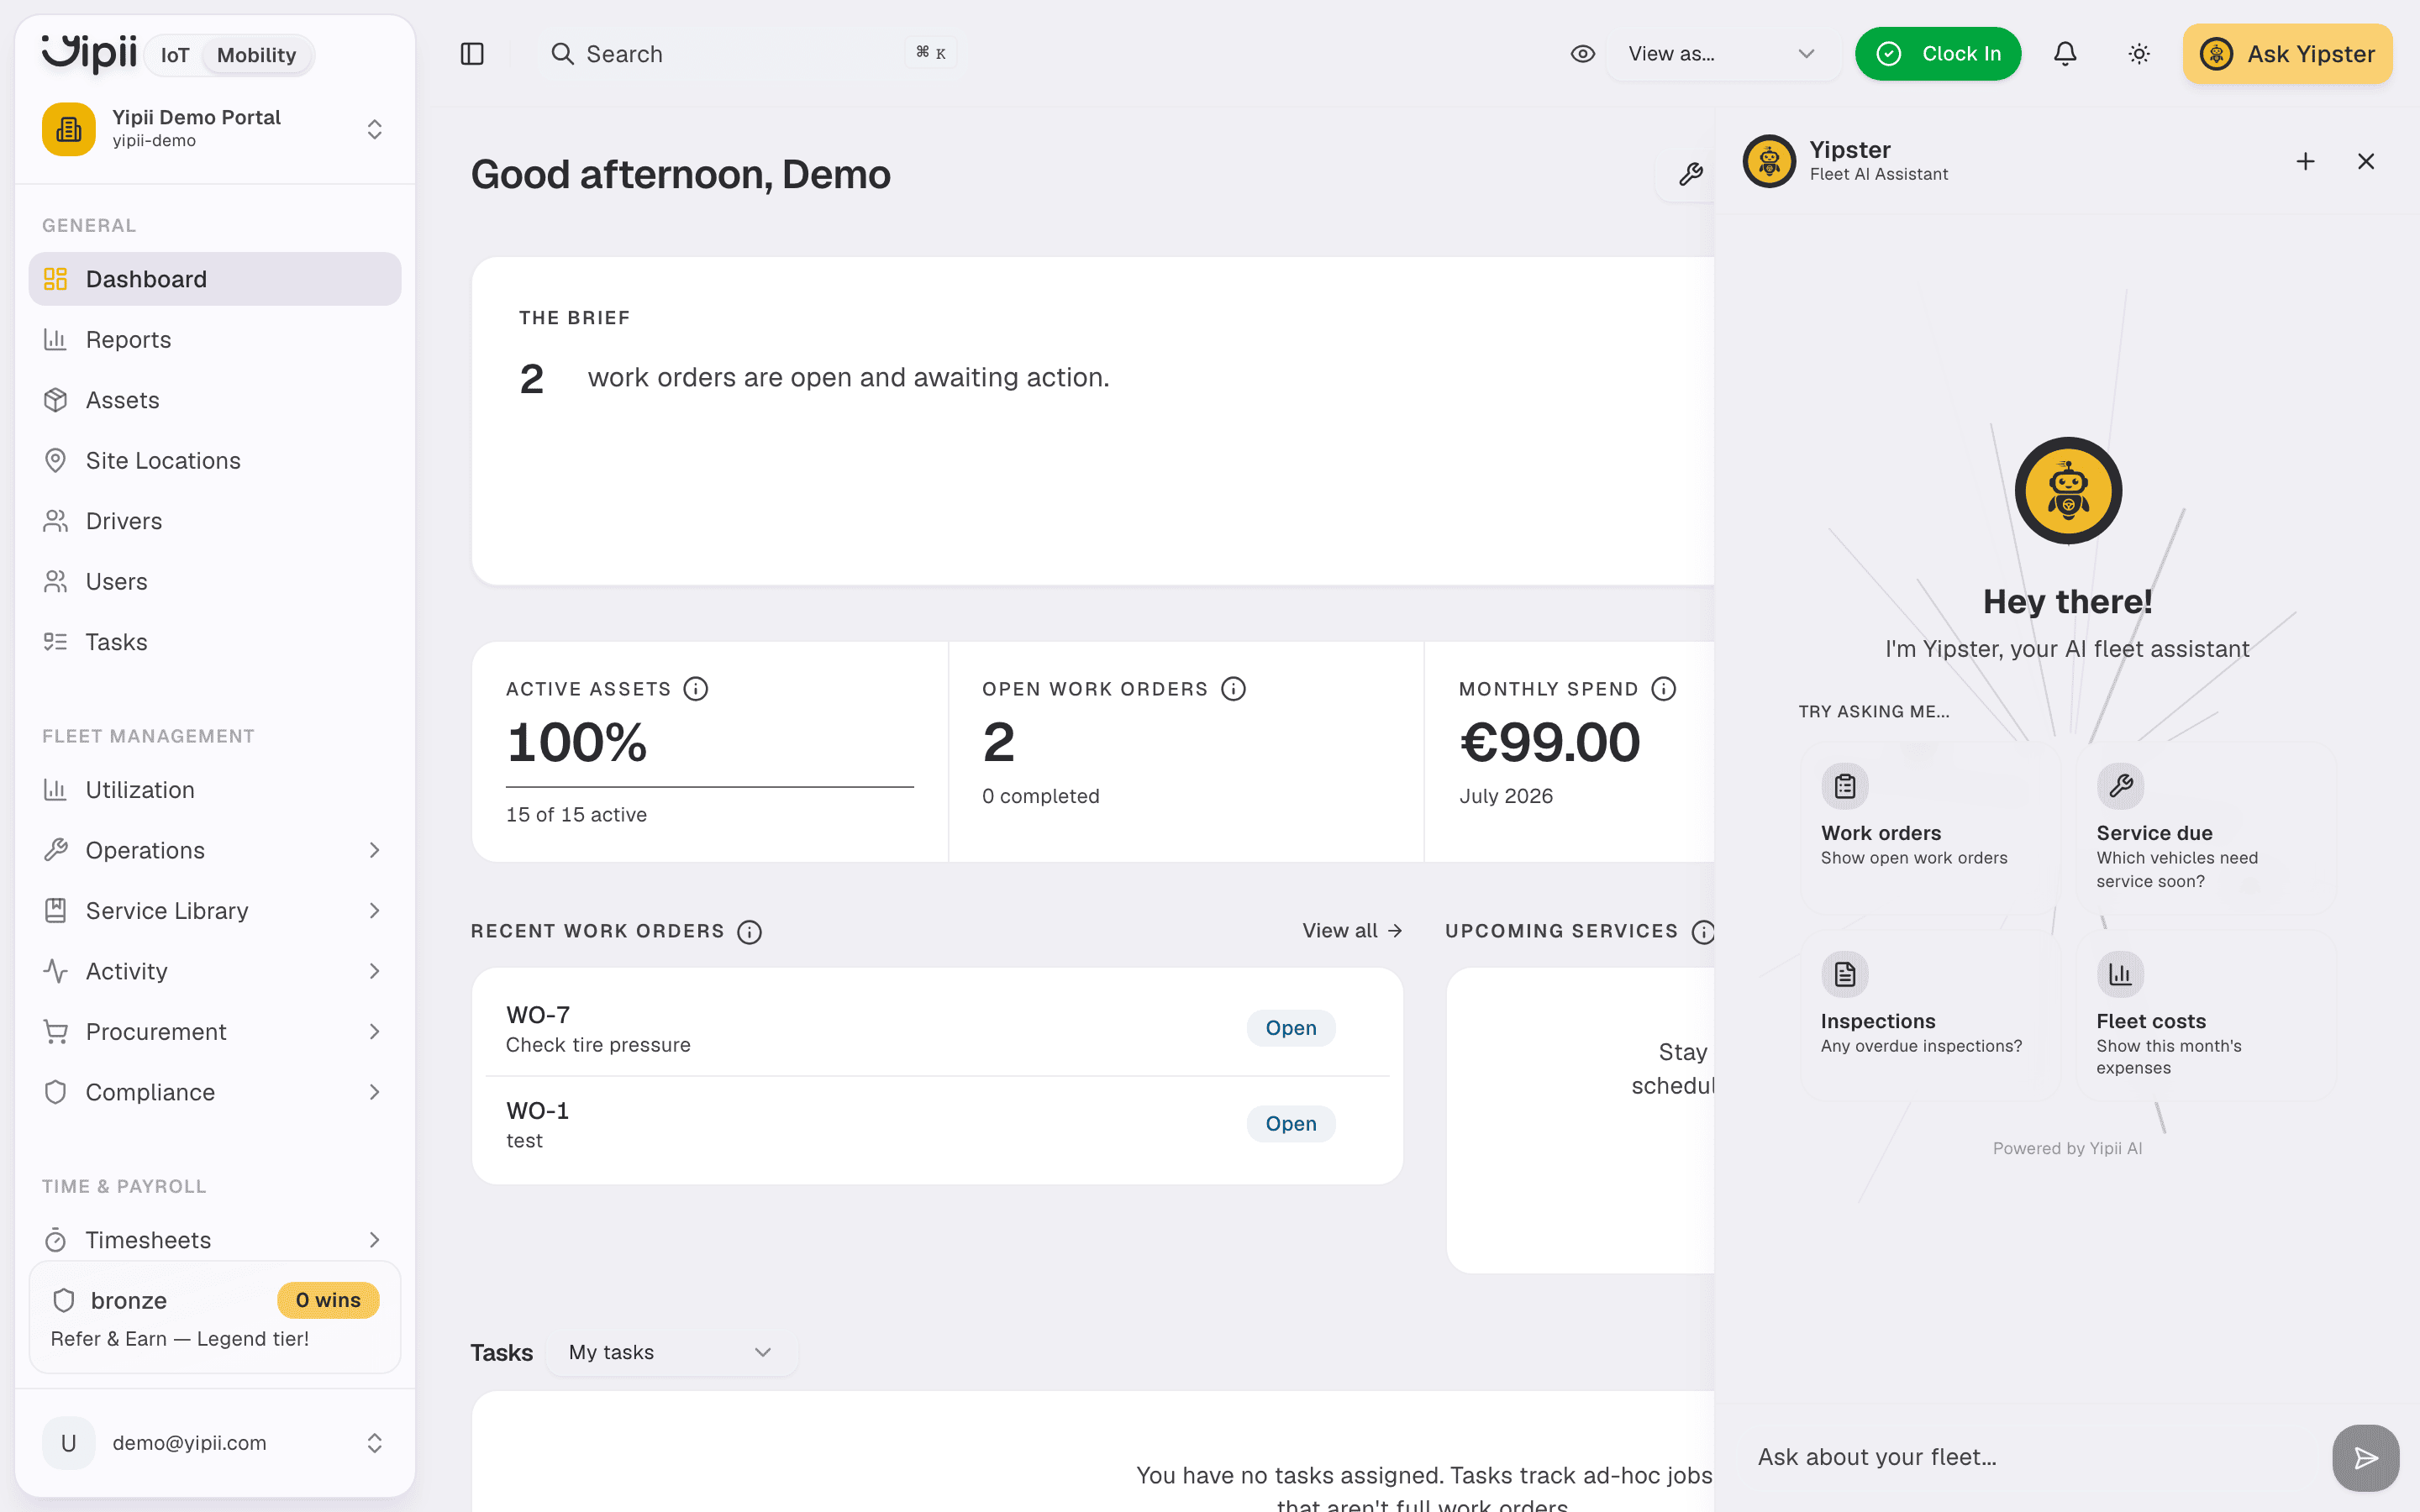The image size is (2420, 1512).
Task: Click the search magnifier icon
Action: coord(563,54)
